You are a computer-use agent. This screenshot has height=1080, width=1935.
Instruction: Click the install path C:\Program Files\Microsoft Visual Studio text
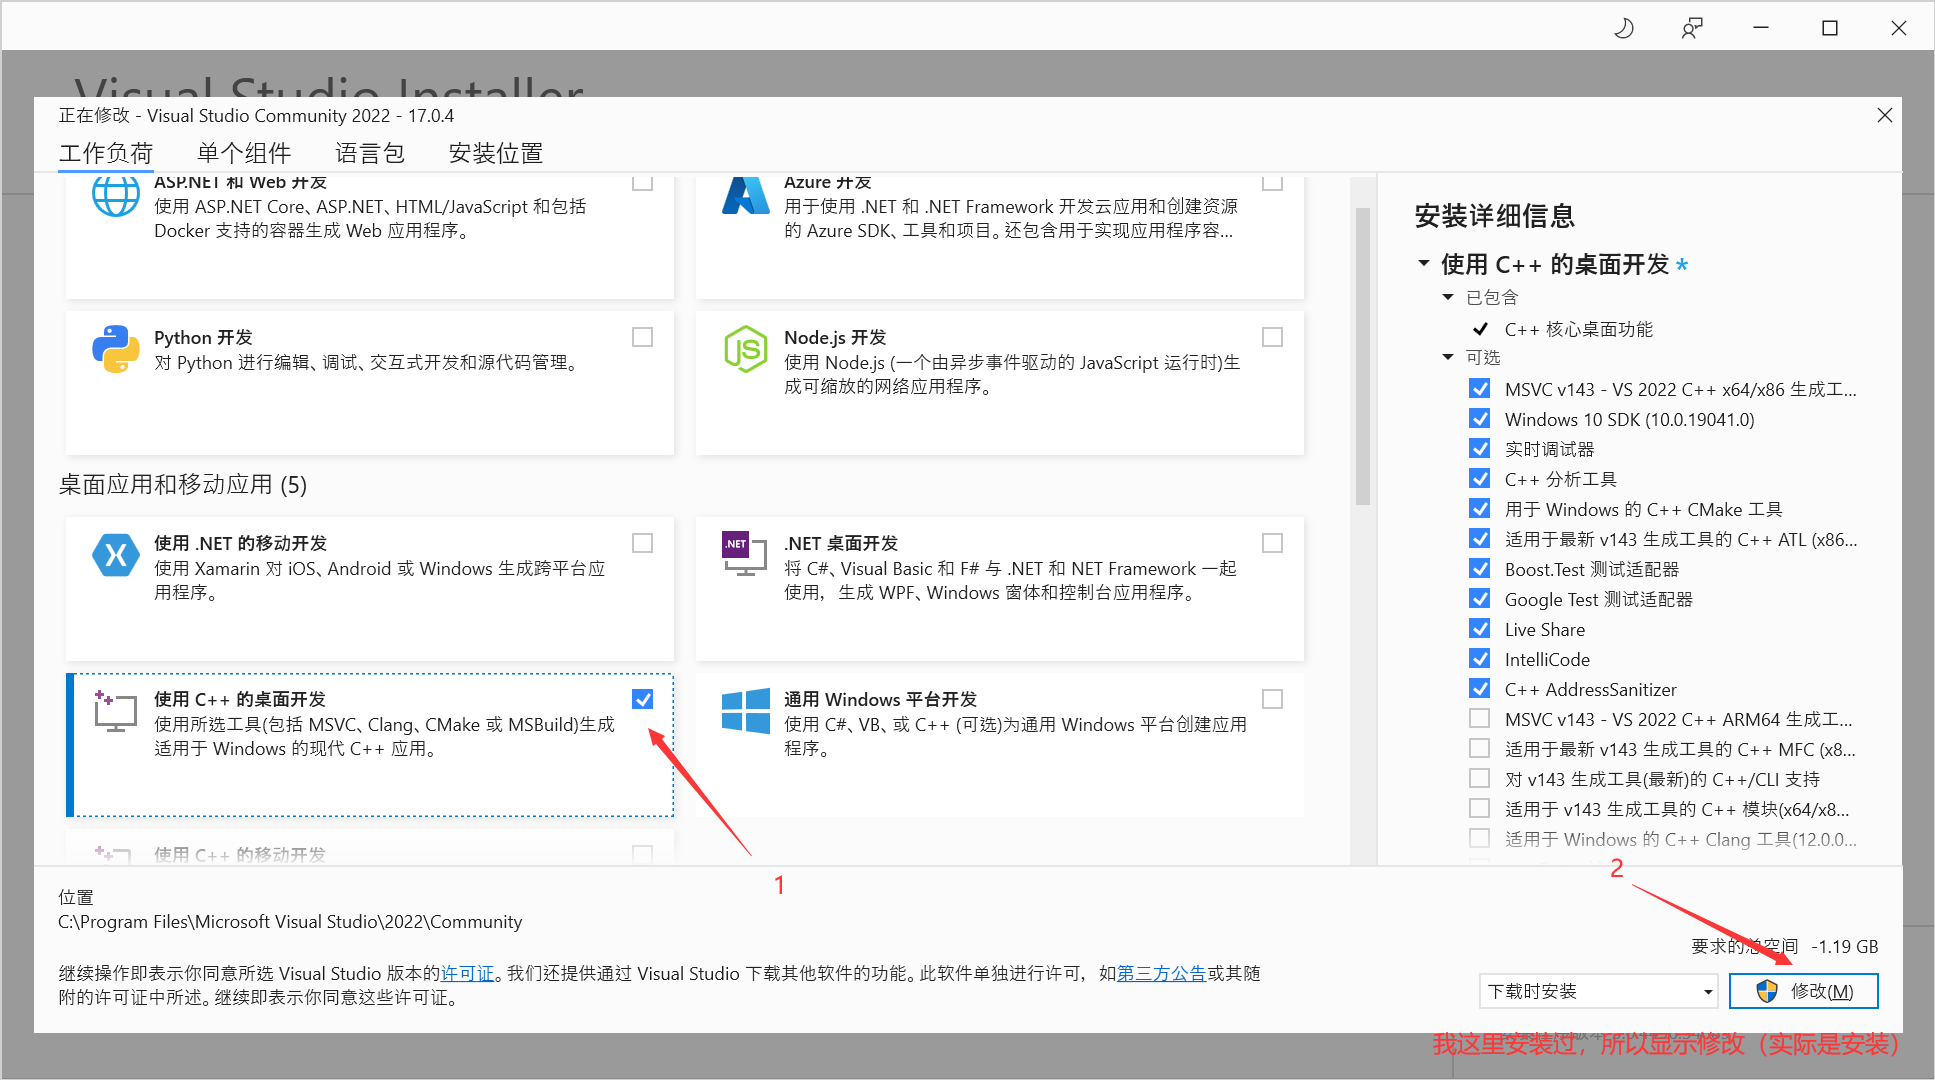290,922
